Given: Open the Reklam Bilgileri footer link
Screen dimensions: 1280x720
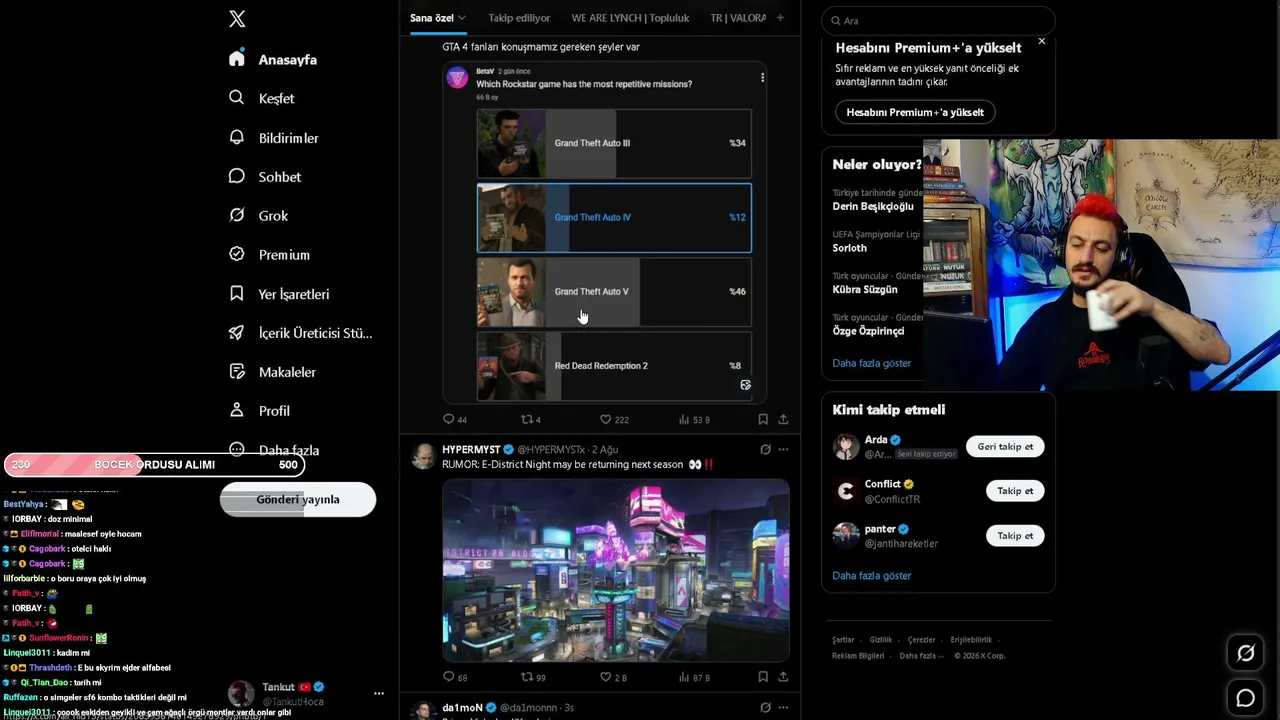Looking at the screenshot, I should point(858,656).
